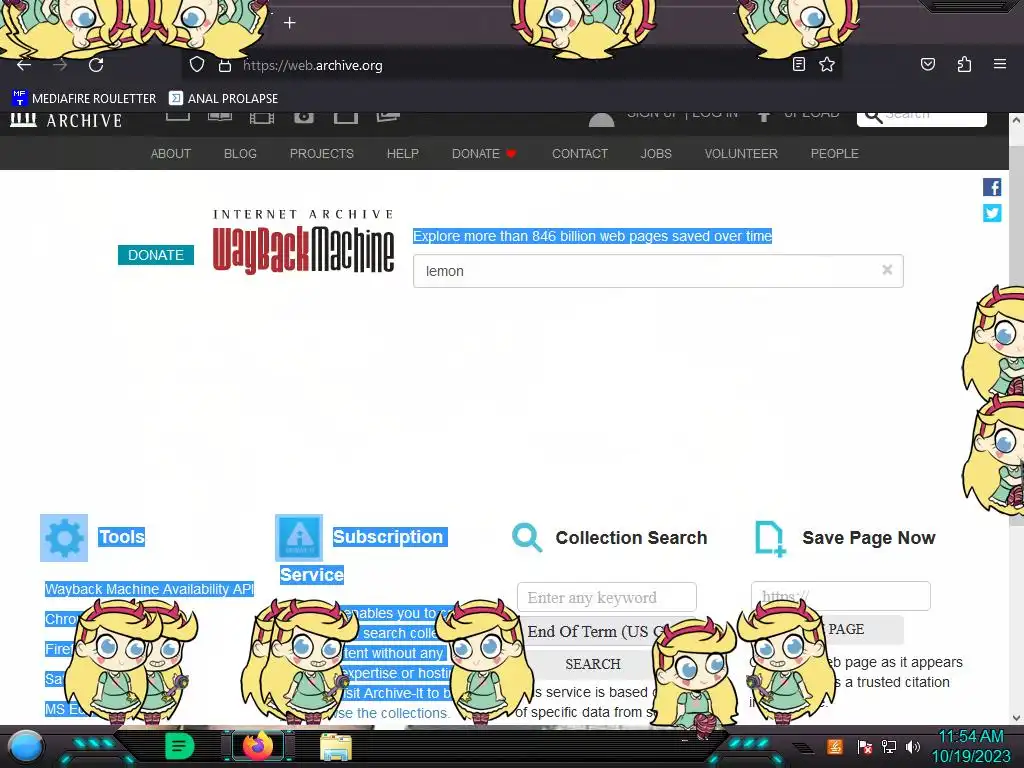The image size is (1024, 768).
Task: Share on Twitter icon
Action: tap(991, 213)
